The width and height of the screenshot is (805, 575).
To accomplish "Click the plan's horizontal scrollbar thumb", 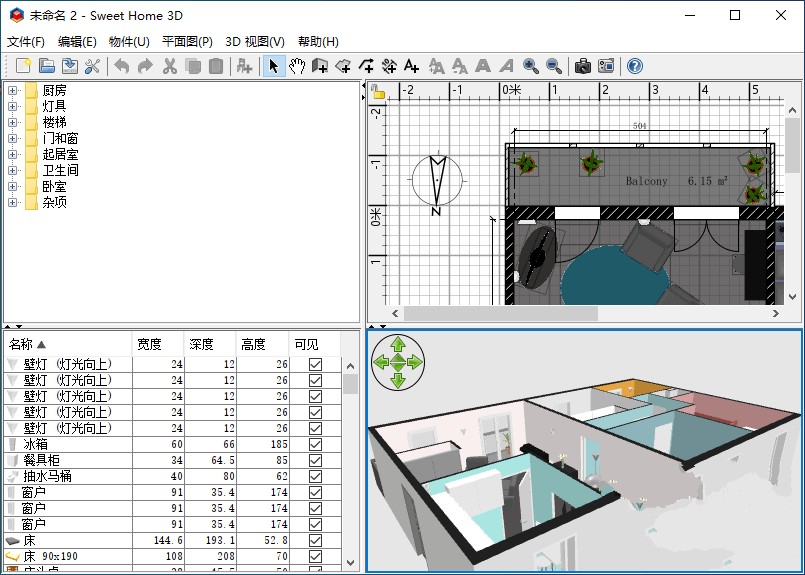I will tap(501, 313).
